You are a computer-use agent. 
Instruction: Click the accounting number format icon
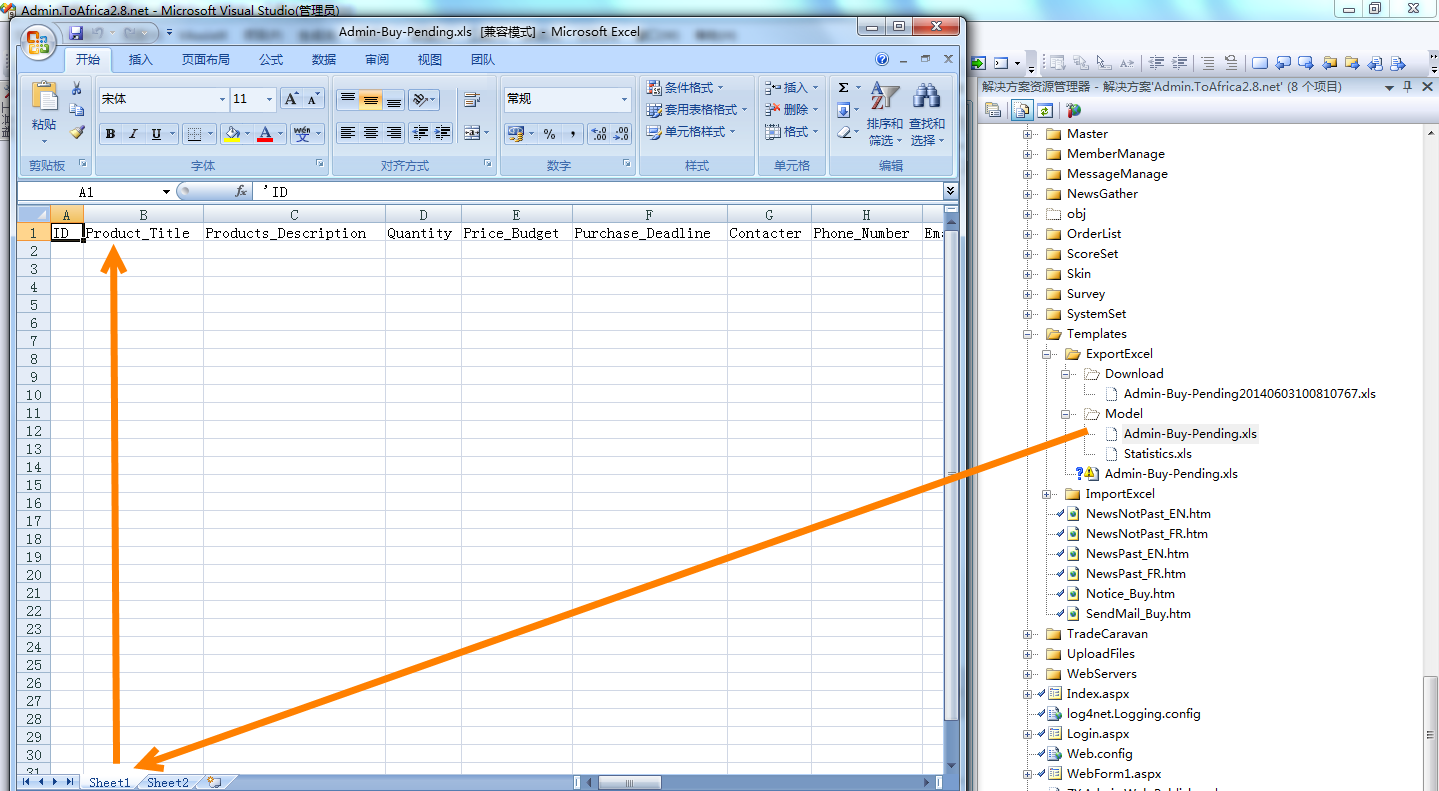pos(515,134)
